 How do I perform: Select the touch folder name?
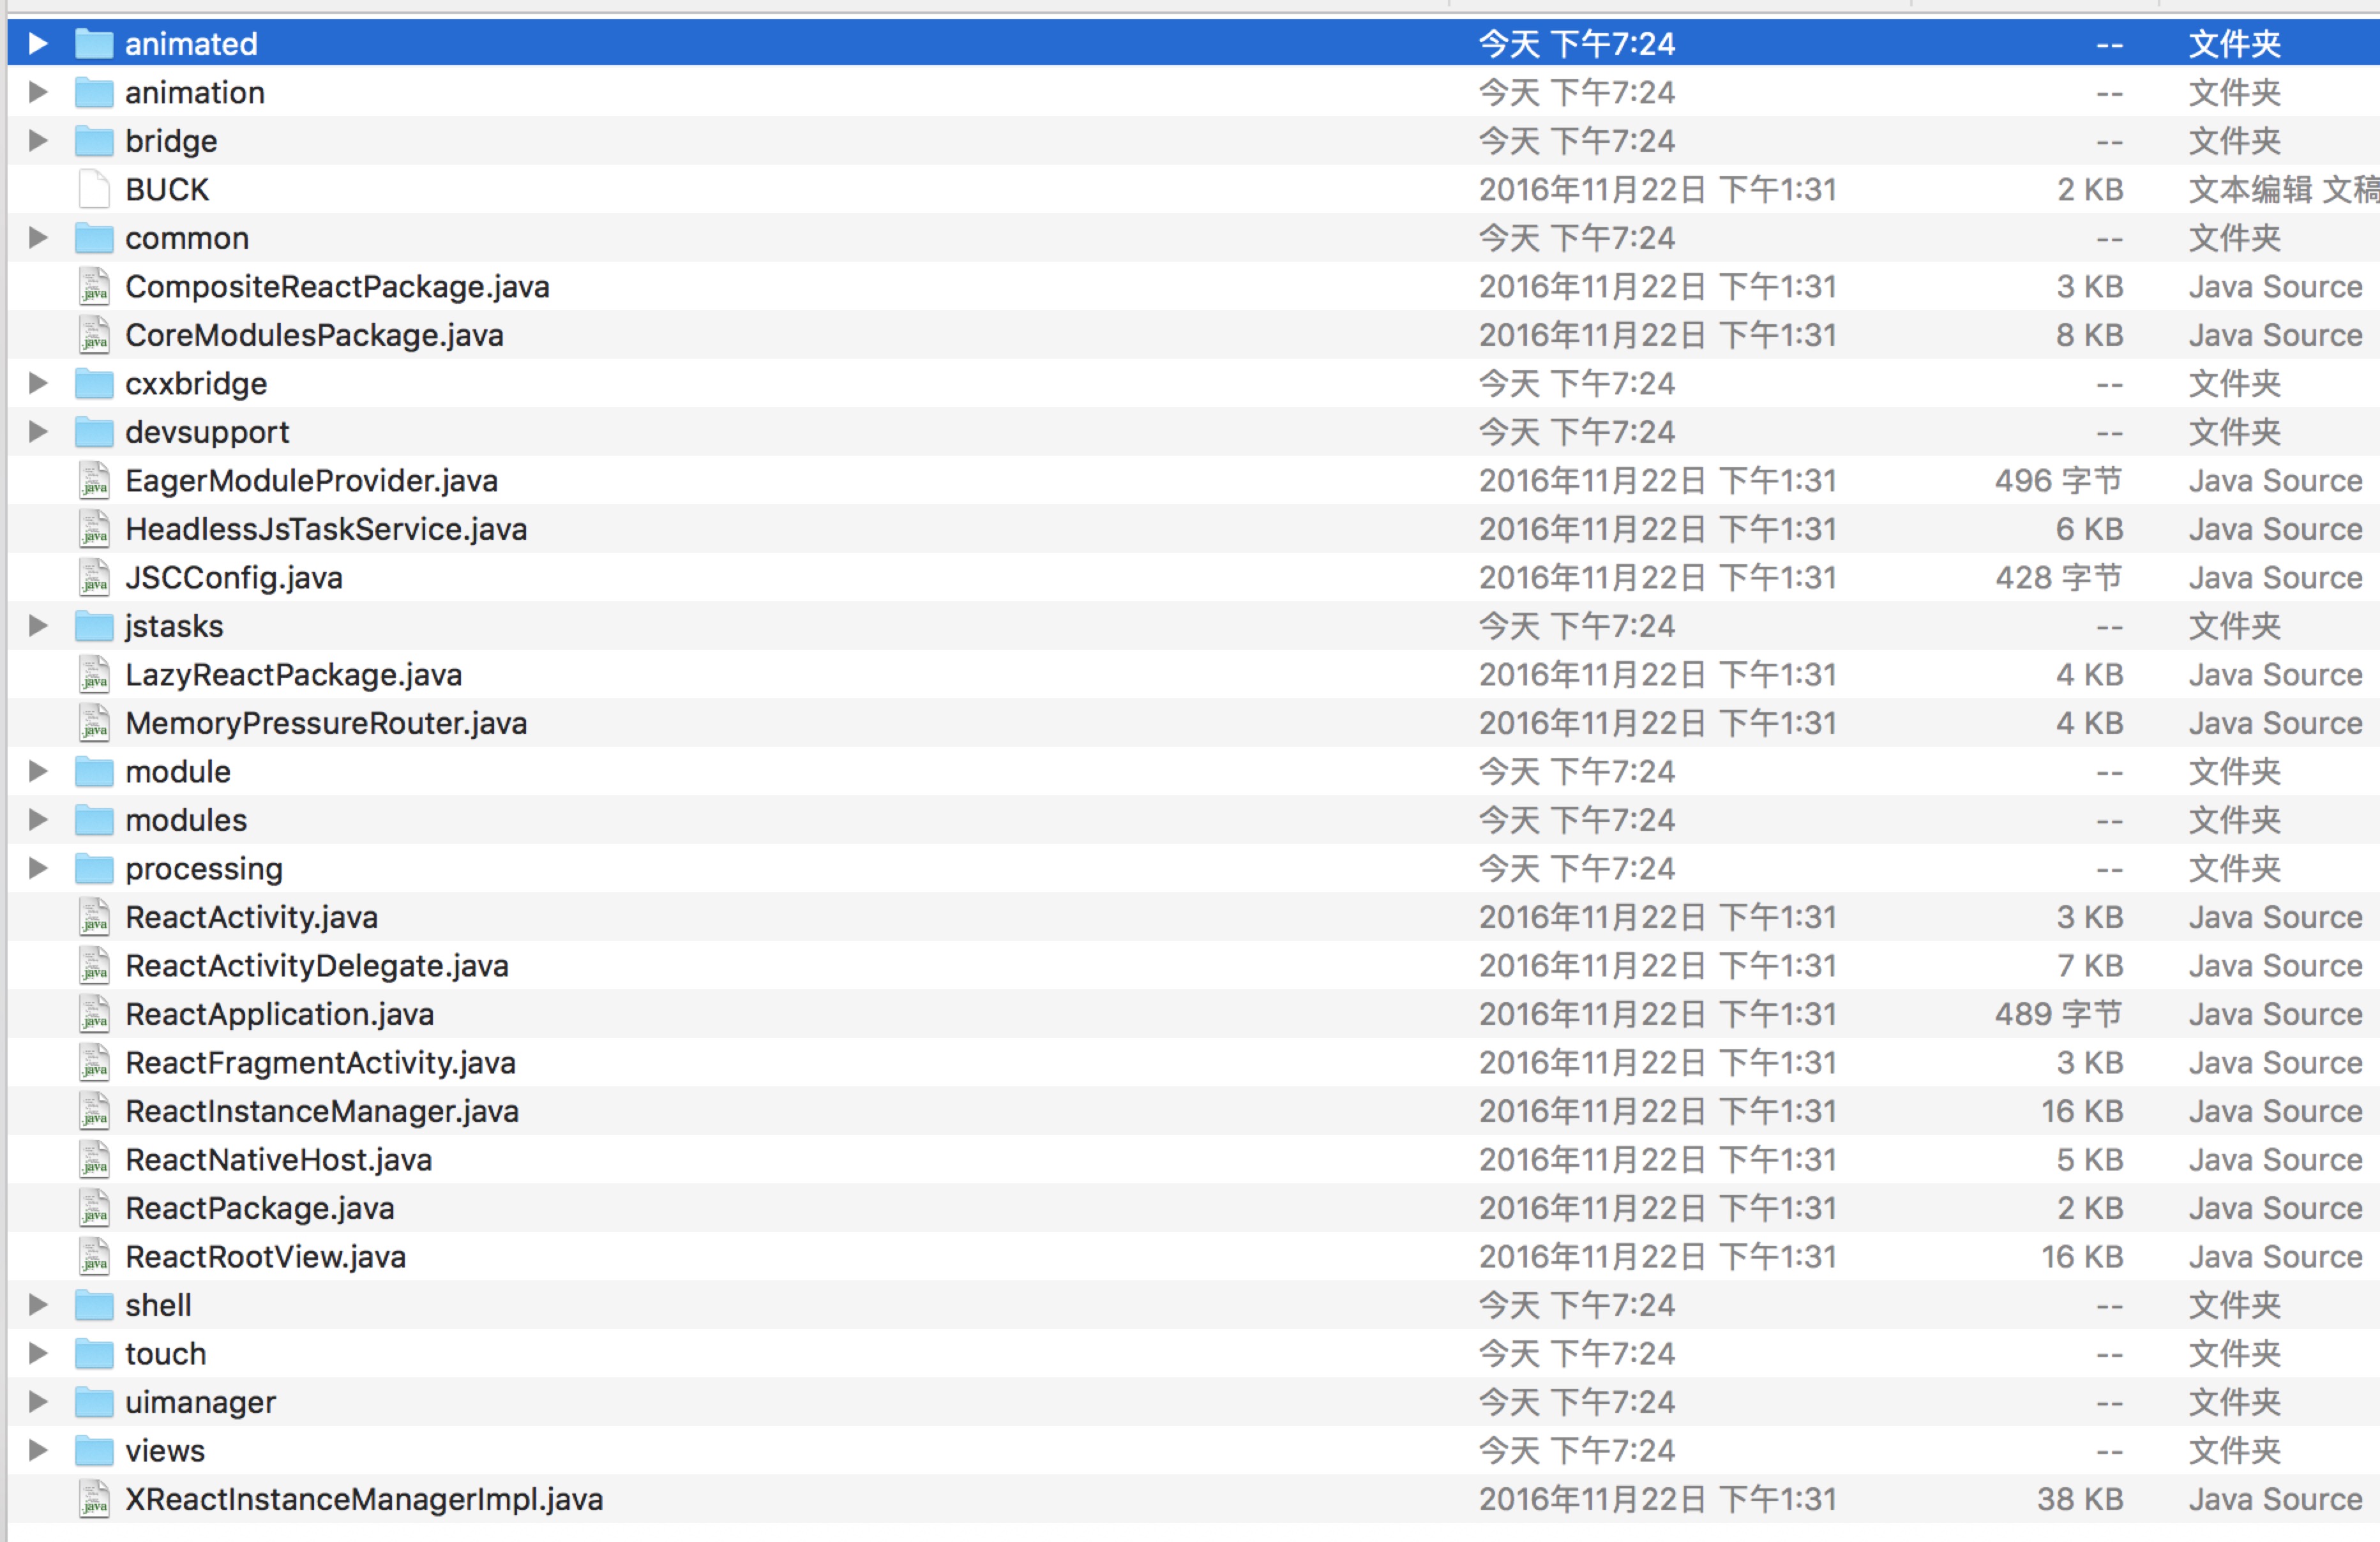click(x=166, y=1353)
